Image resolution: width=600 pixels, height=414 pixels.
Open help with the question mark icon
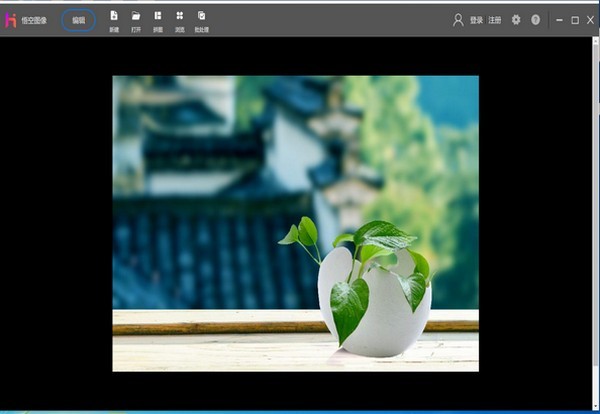click(x=535, y=20)
